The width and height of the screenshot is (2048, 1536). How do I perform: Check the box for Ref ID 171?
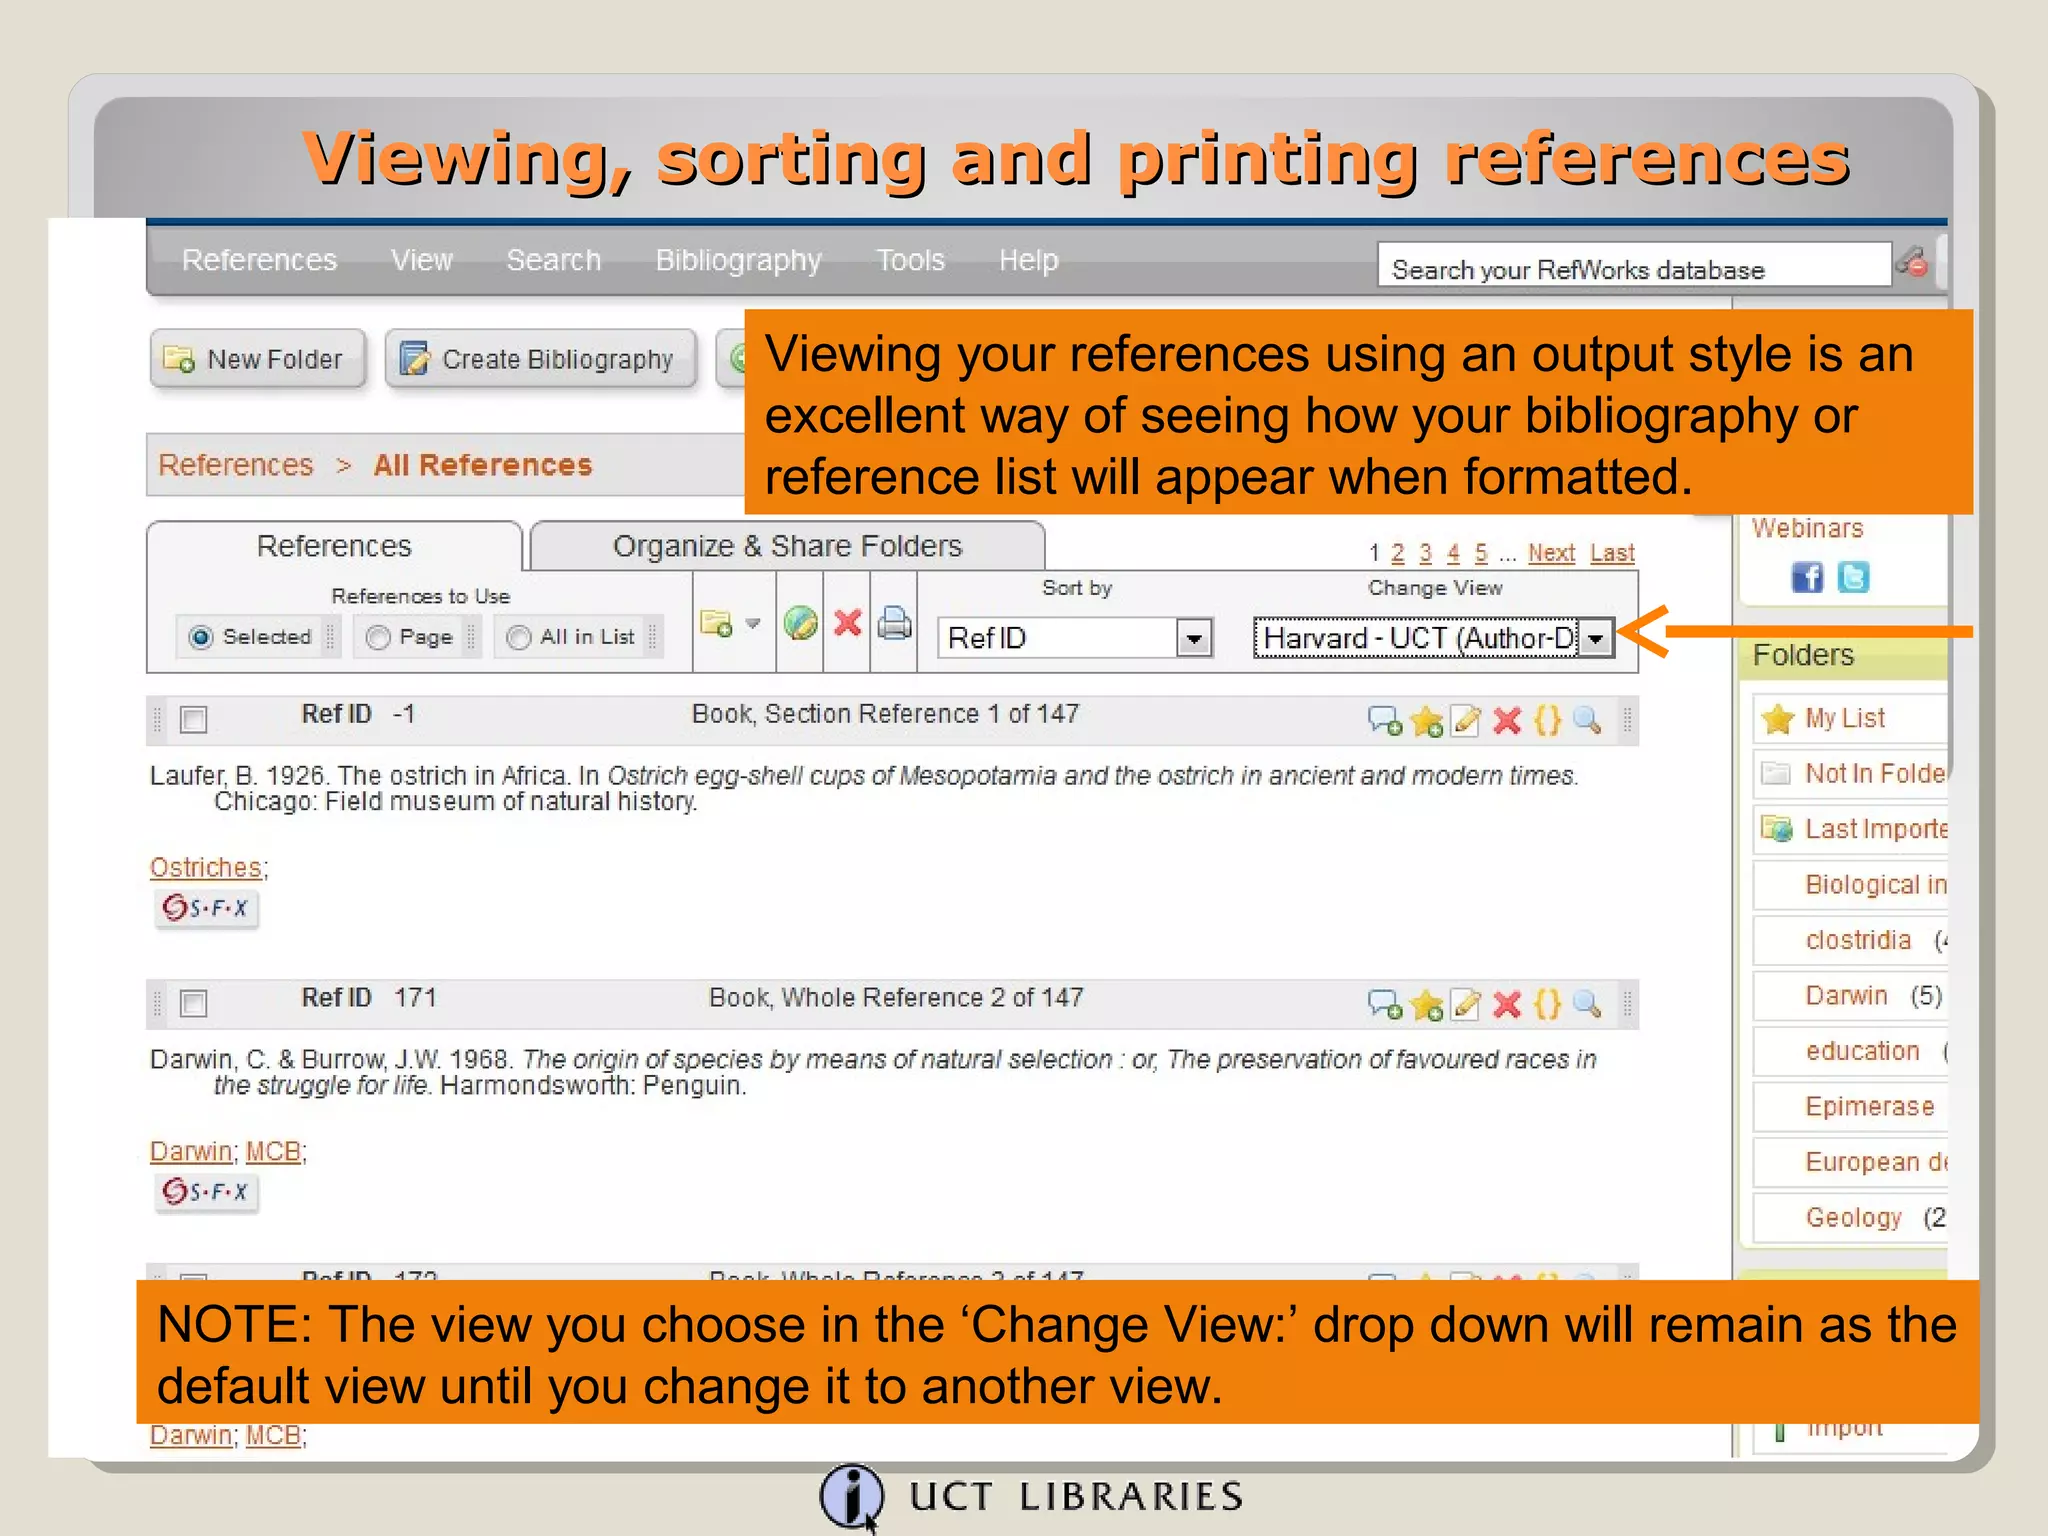coord(193,1003)
